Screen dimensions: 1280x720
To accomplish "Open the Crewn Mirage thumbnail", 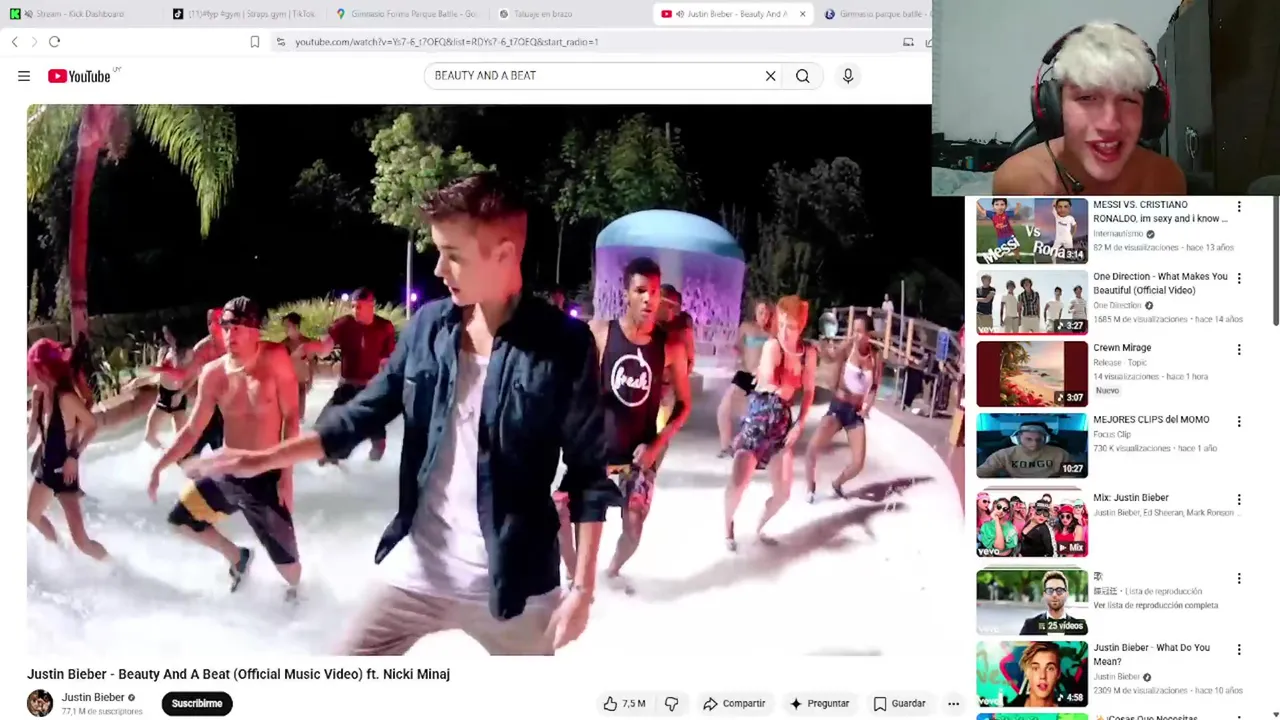I will [x=1032, y=374].
